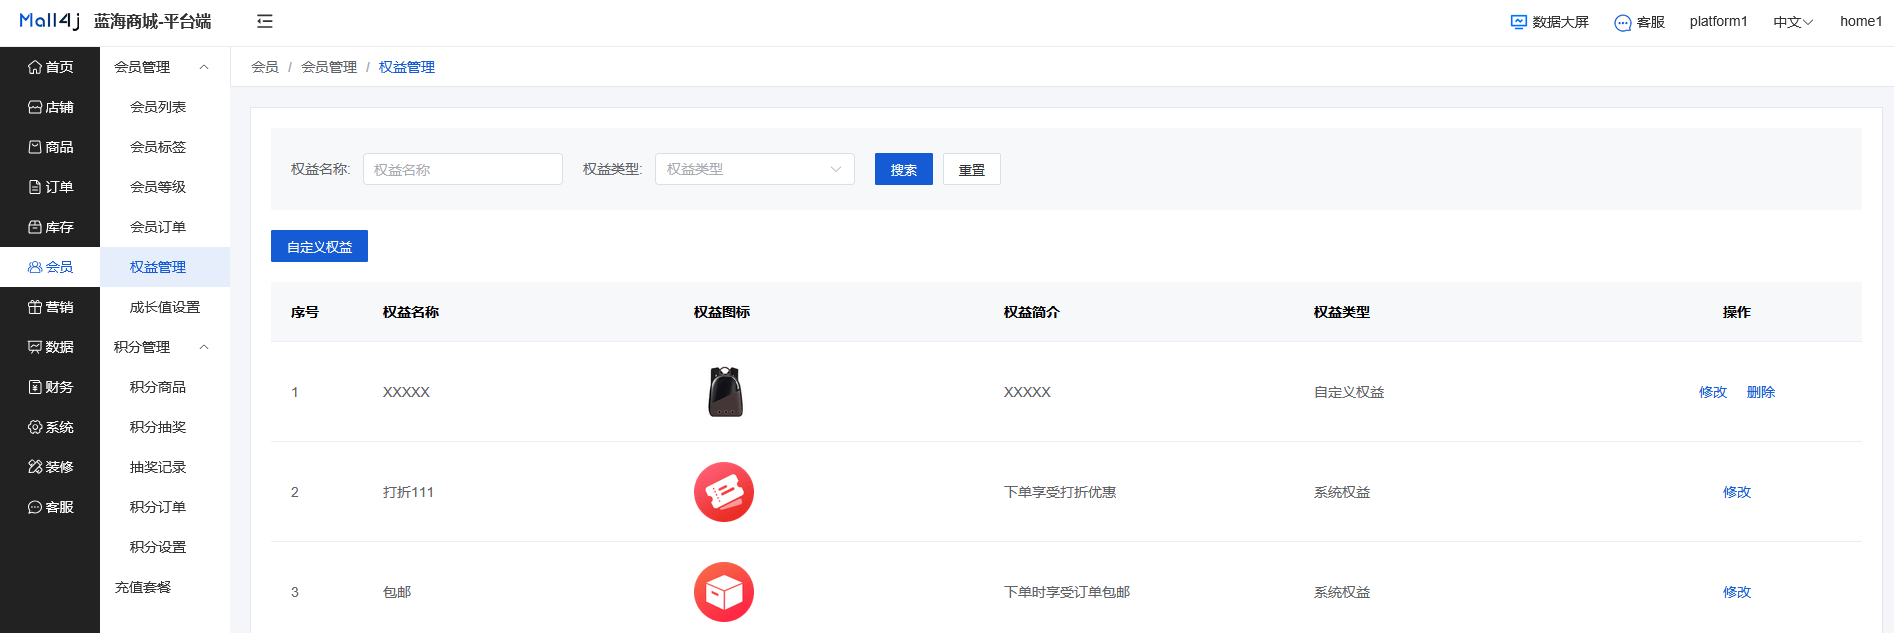Focus the 权益名称 input field

point(463,169)
